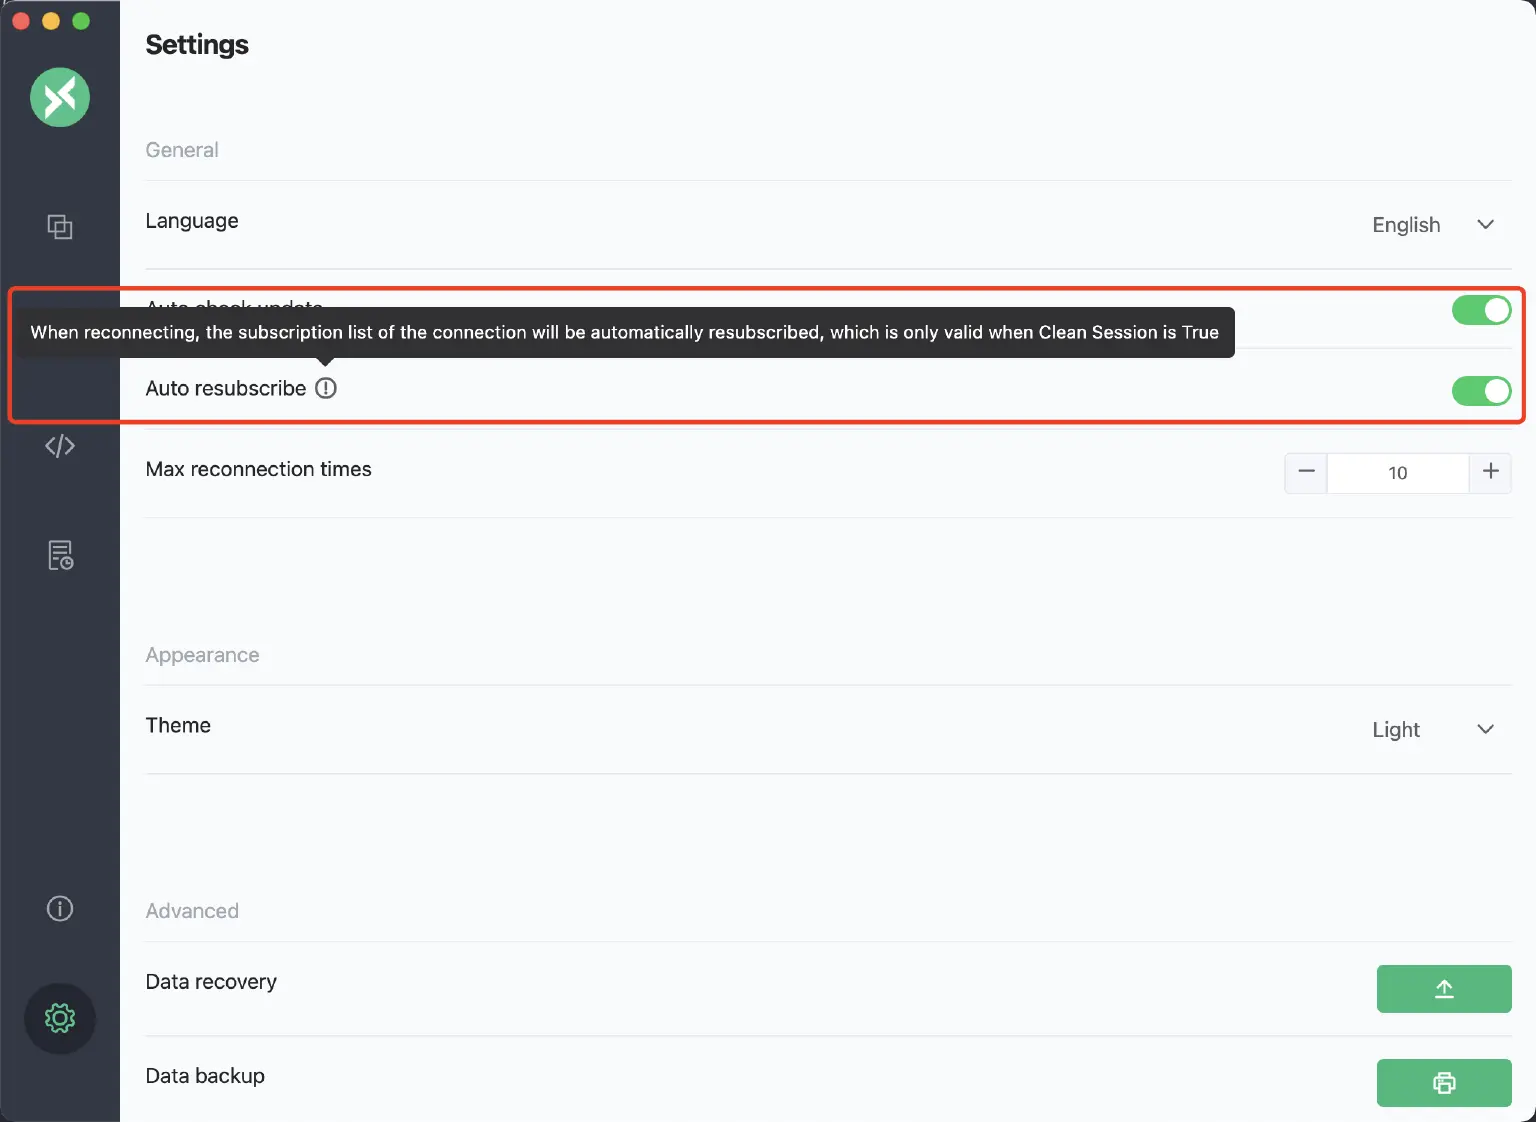Open the About info page in sidebar
The height and width of the screenshot is (1122, 1536).
point(60,908)
